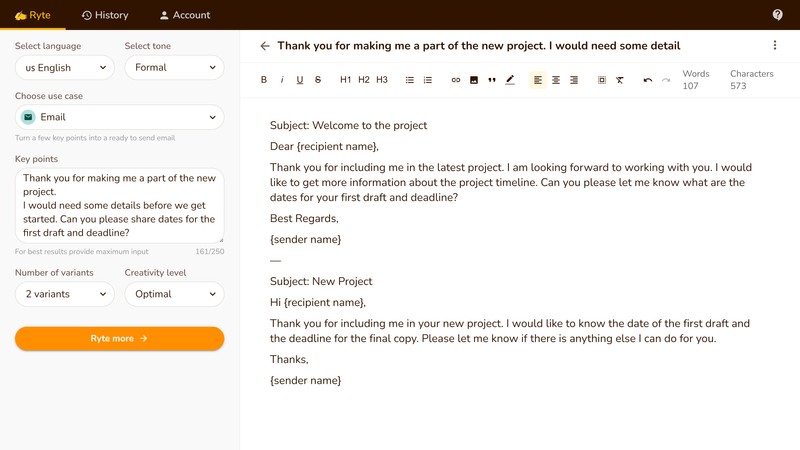Toggle bold formatting in editor toolbar
The image size is (800, 450).
click(264, 80)
